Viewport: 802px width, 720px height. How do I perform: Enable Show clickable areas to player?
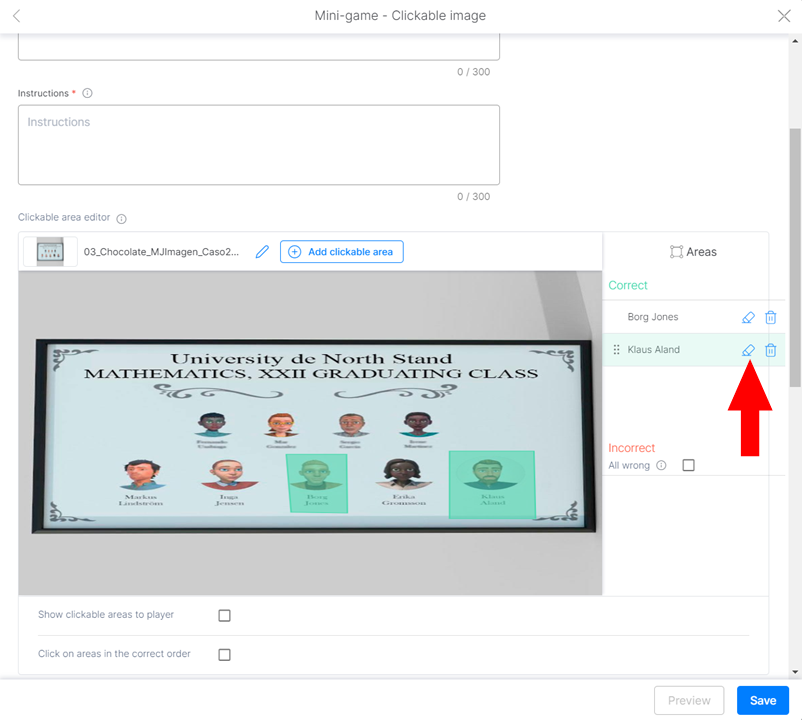pos(225,615)
